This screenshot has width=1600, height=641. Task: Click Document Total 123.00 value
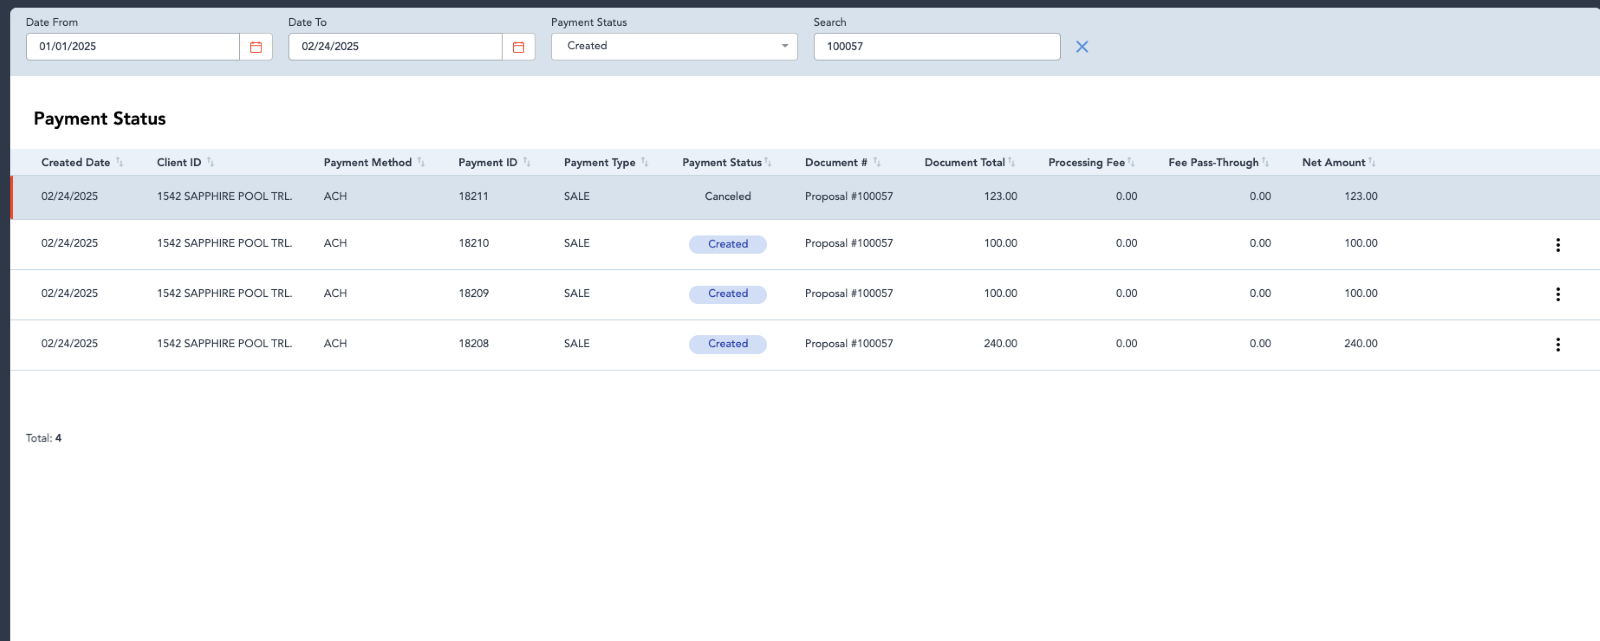(x=1001, y=197)
